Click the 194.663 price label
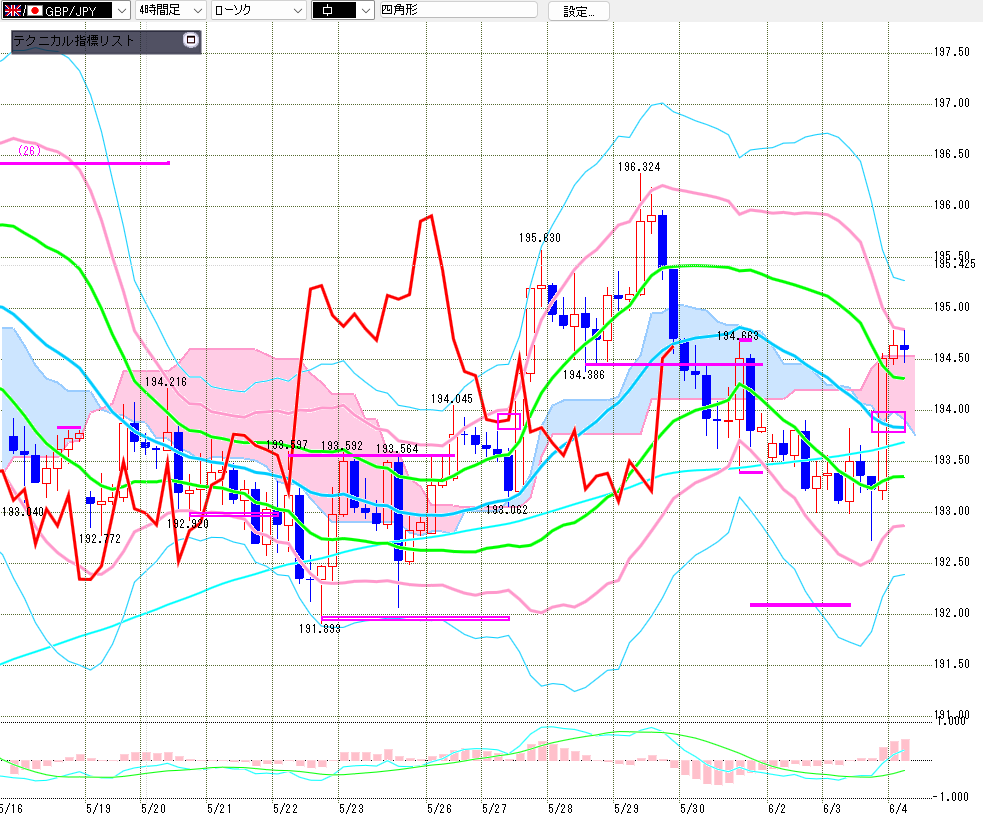This screenshot has width=983, height=819. tap(737, 336)
